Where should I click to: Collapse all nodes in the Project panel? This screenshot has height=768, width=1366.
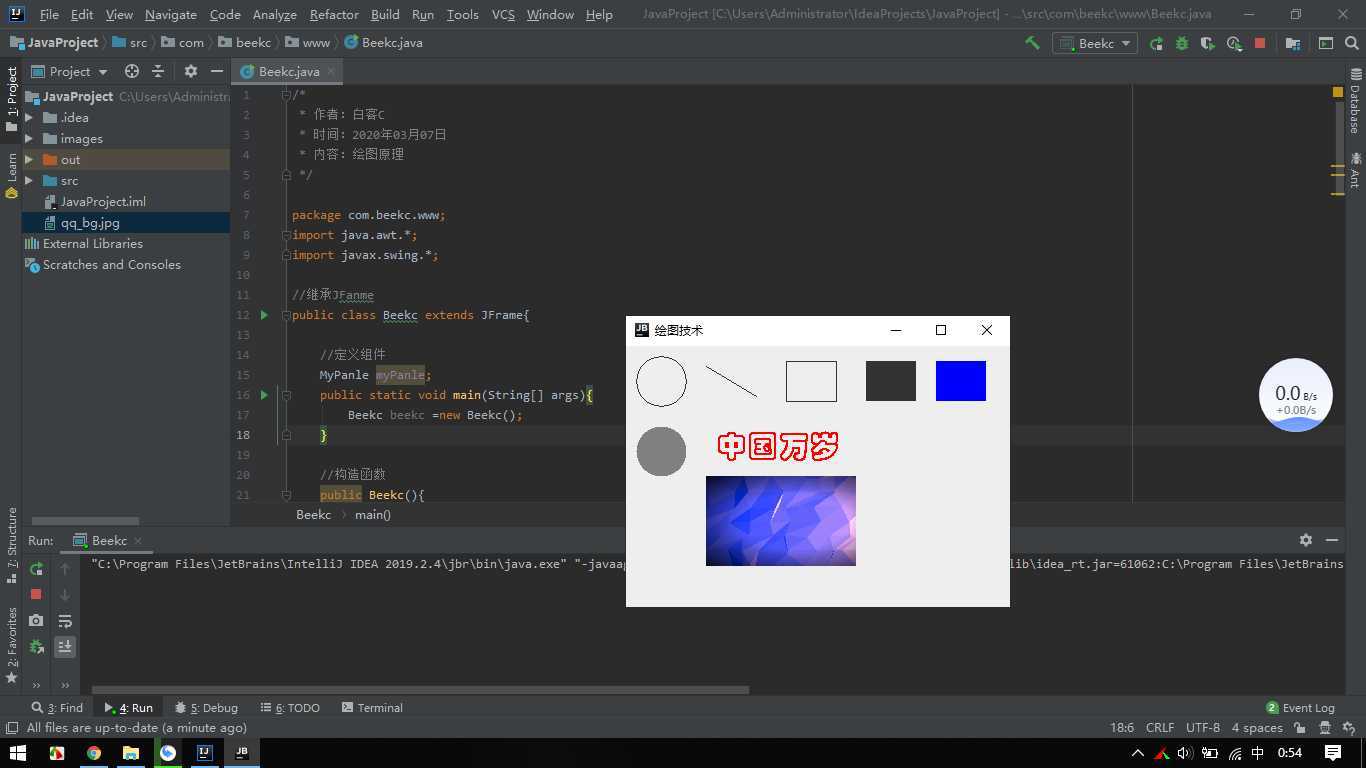click(158, 71)
